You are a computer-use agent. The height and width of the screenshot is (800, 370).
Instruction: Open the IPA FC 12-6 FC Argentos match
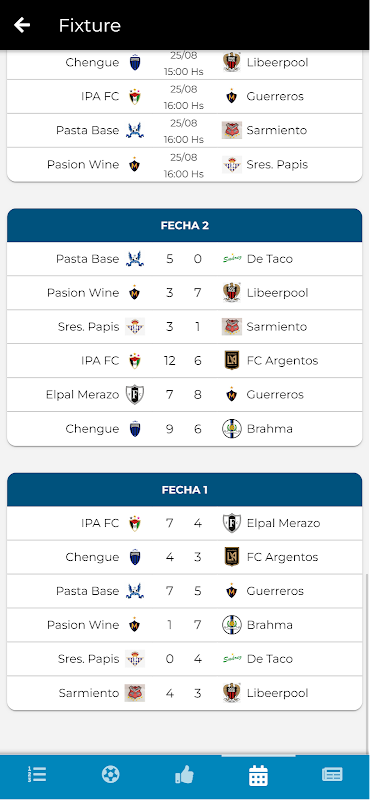(x=185, y=361)
